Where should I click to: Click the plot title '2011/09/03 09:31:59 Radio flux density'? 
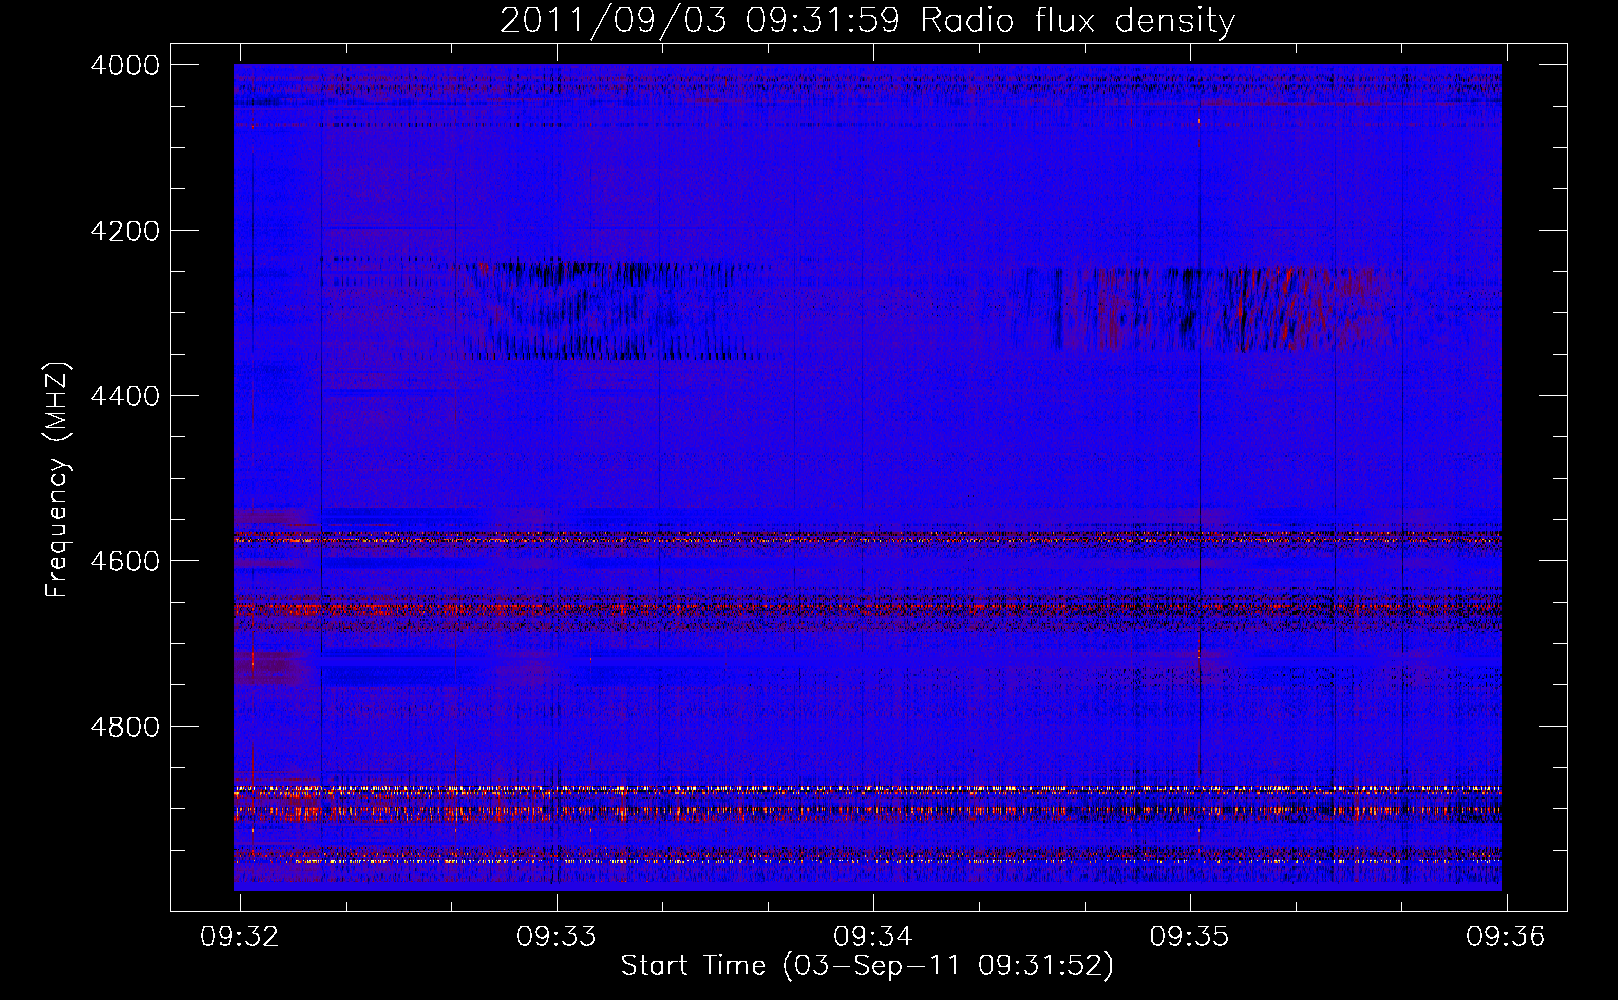[x=867, y=21]
